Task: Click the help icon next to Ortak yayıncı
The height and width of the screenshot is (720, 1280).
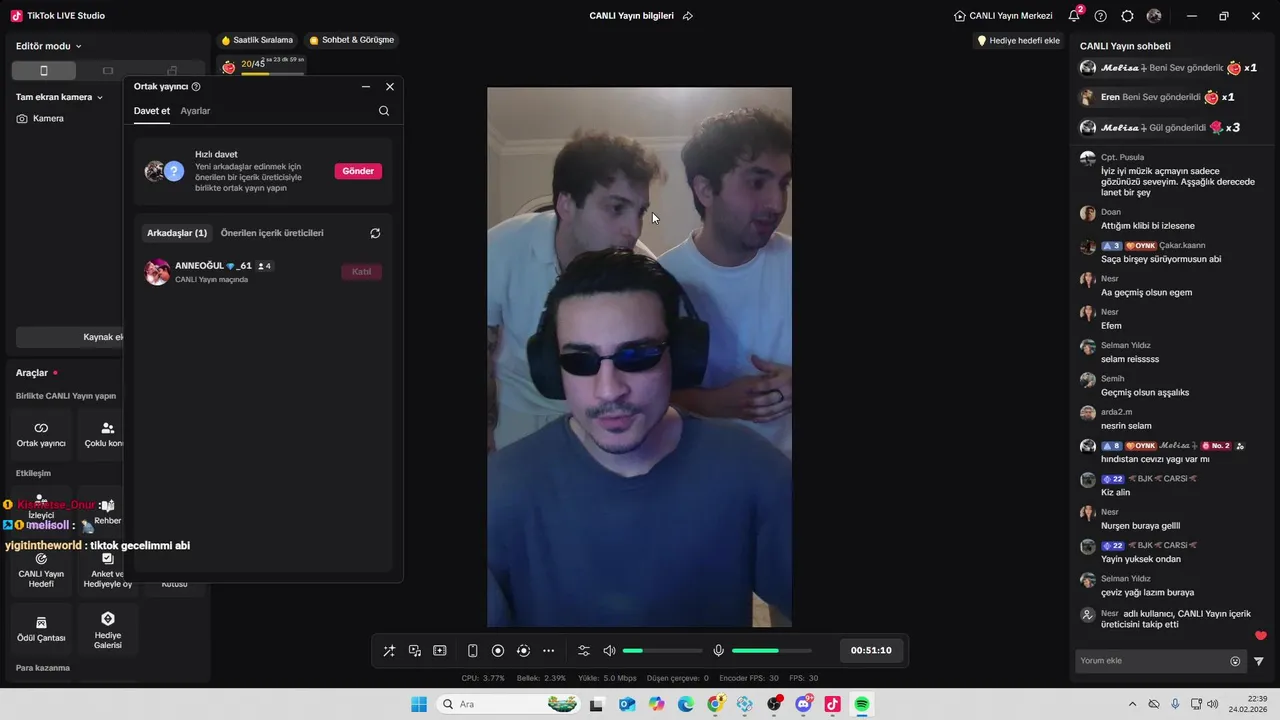Action: tap(196, 87)
